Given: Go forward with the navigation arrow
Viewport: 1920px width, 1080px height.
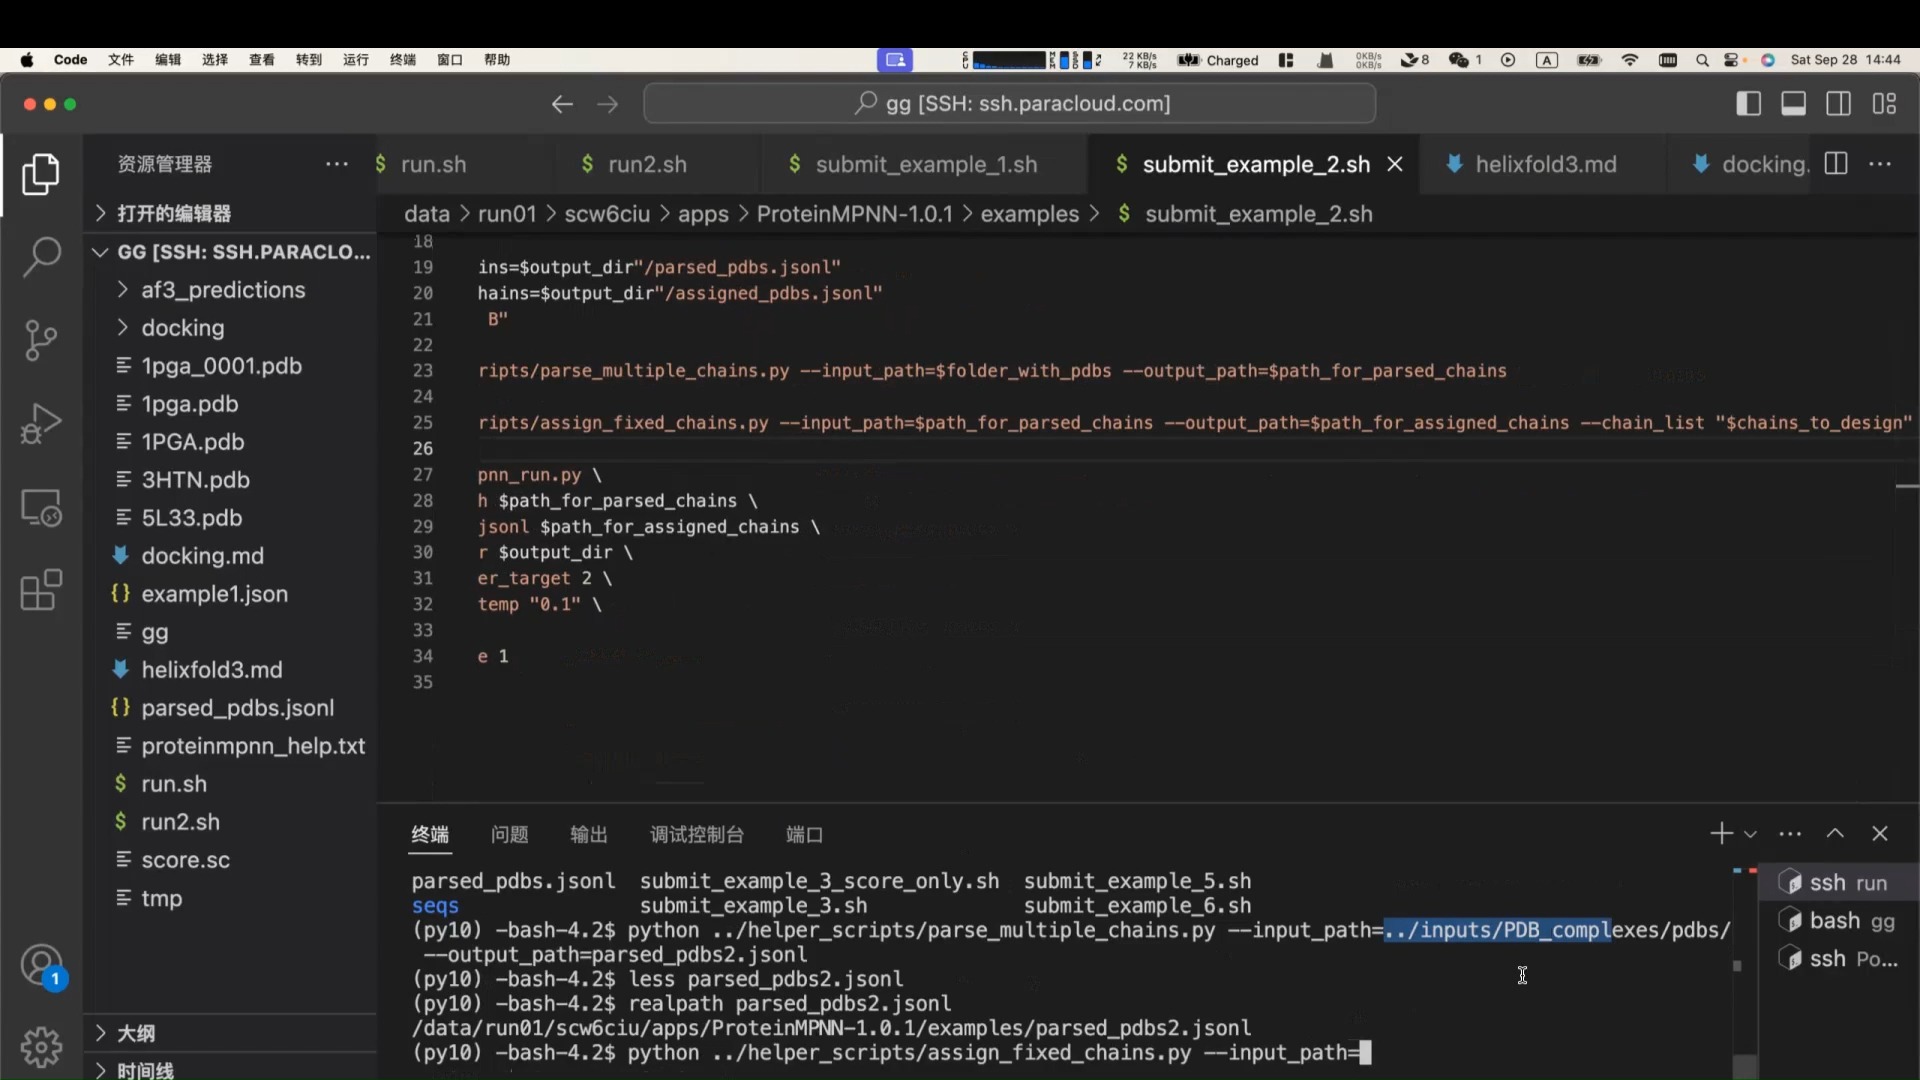Looking at the screenshot, I should (607, 104).
